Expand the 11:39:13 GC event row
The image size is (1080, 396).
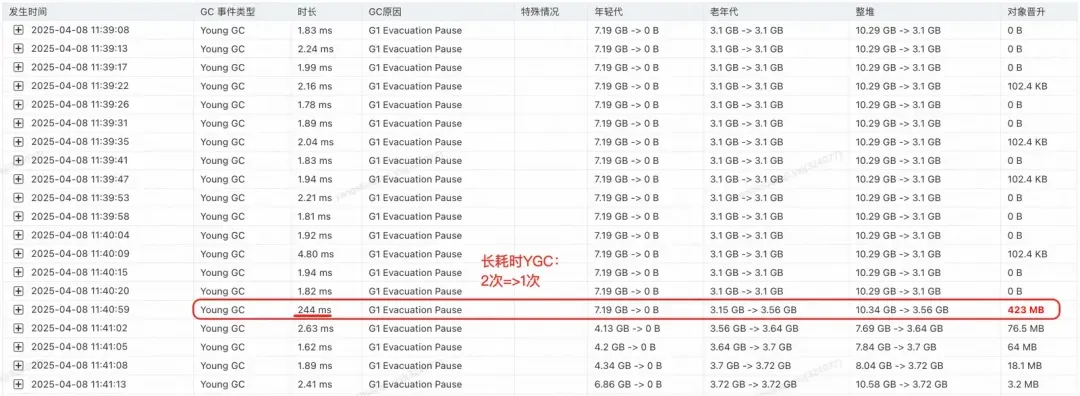19,49
